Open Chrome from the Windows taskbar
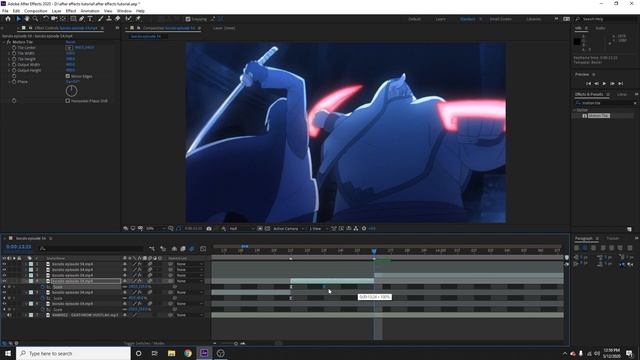This screenshot has width=640, height=360. click(x=188, y=353)
